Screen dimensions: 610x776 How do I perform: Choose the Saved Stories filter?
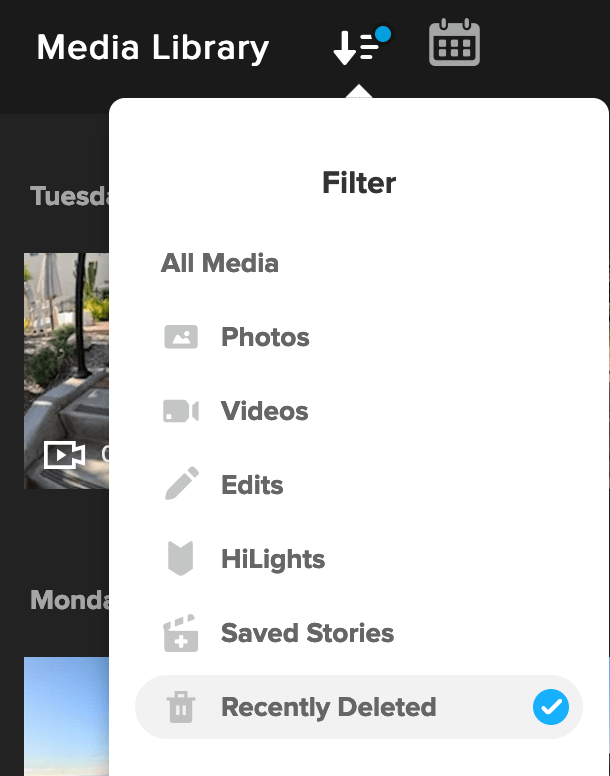click(x=308, y=633)
